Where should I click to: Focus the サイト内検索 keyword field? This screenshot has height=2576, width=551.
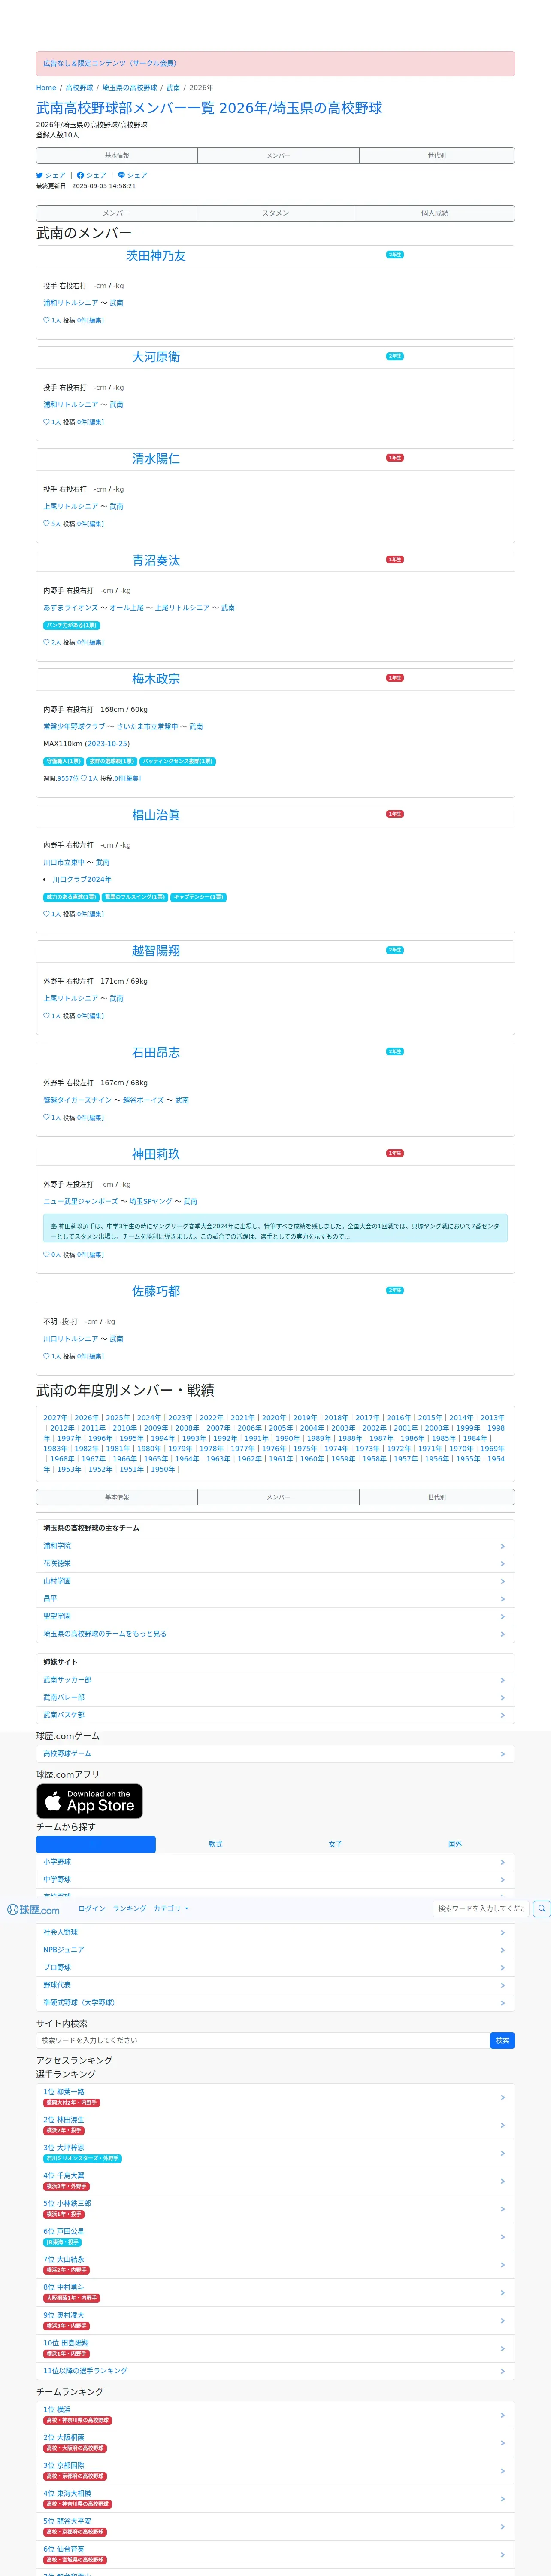(x=262, y=2040)
